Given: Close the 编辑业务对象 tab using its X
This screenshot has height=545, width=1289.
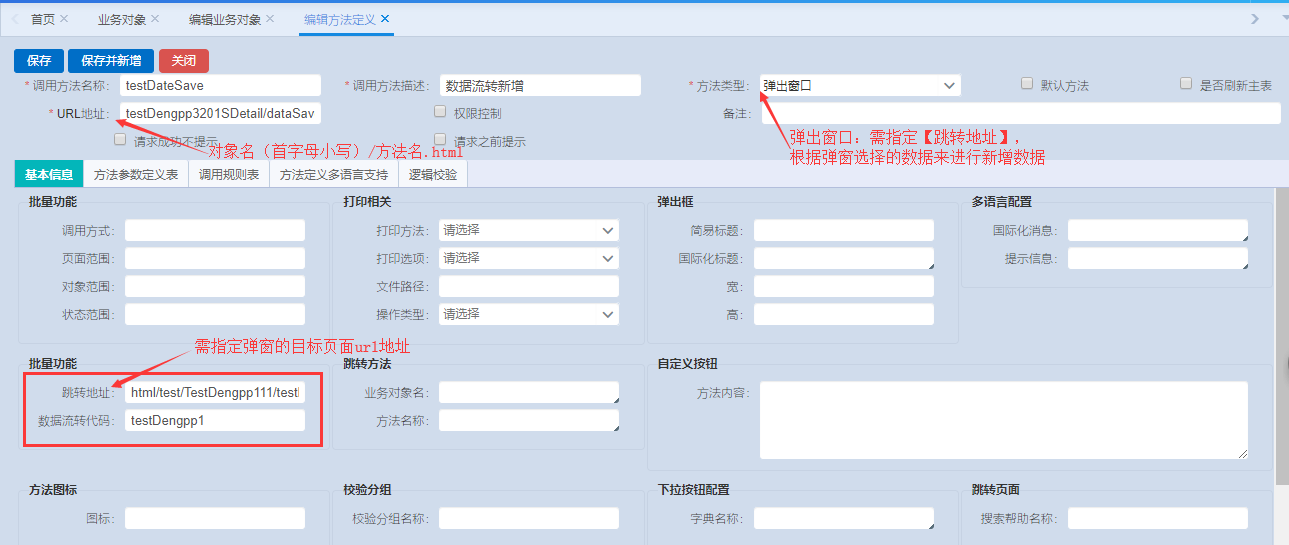Looking at the screenshot, I should click(270, 19).
